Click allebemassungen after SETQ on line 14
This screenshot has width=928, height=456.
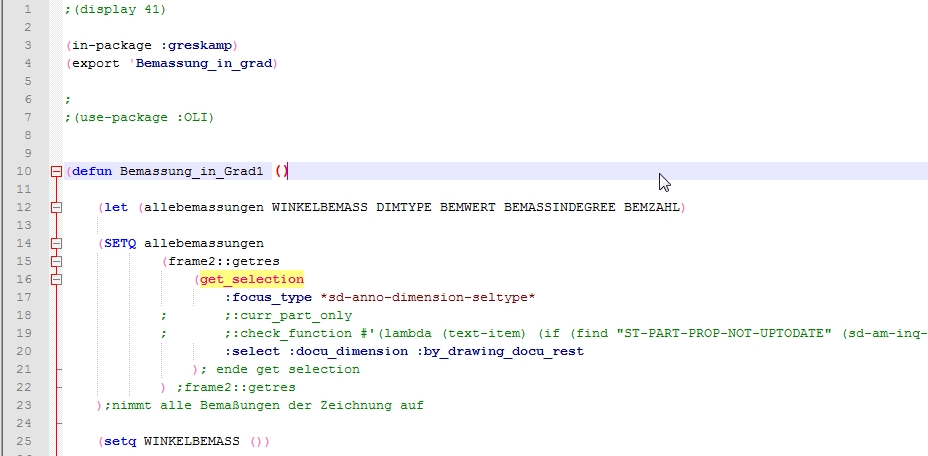[x=204, y=243]
